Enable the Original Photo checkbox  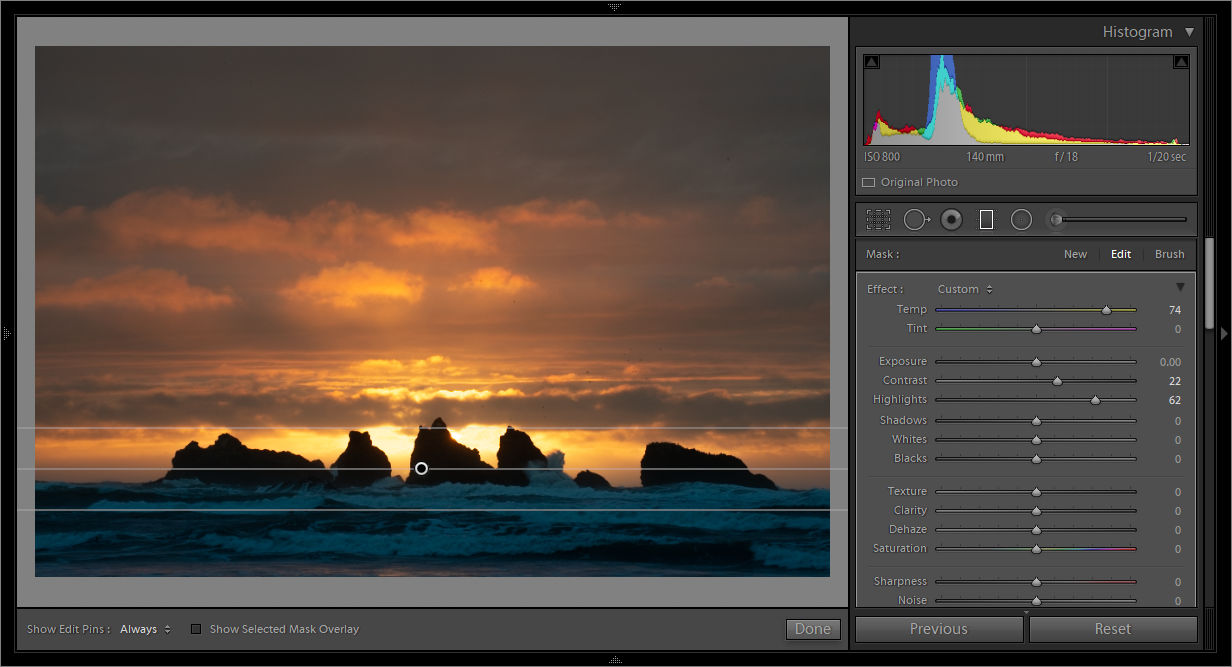click(x=868, y=182)
